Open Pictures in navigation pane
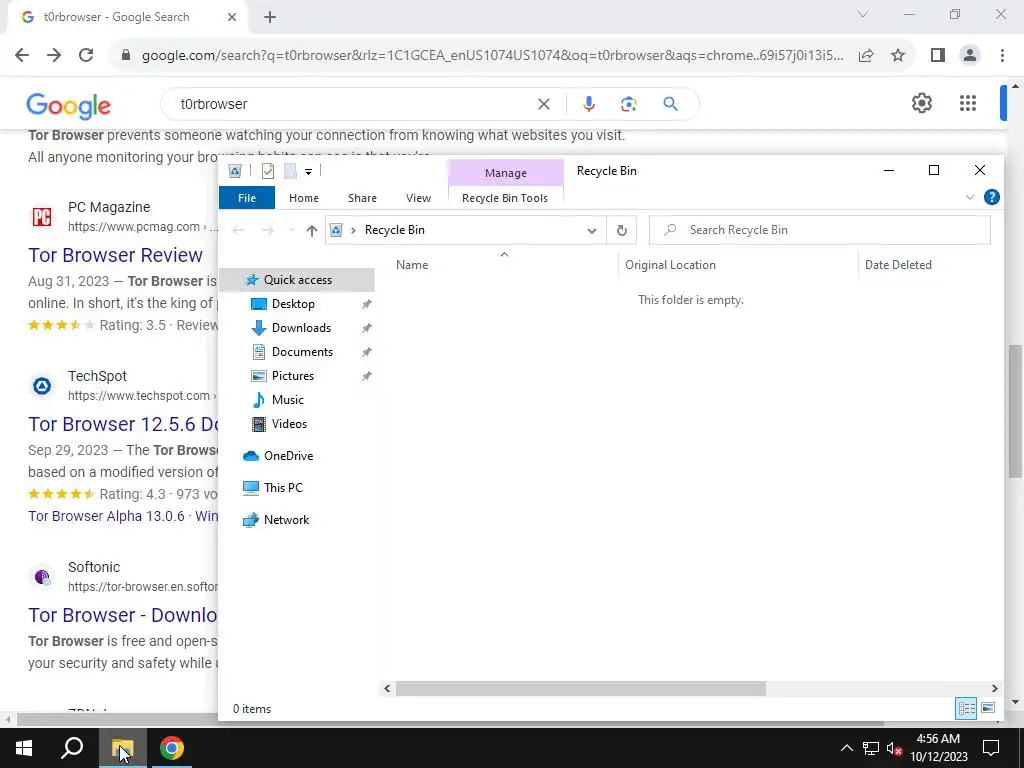 (x=293, y=376)
